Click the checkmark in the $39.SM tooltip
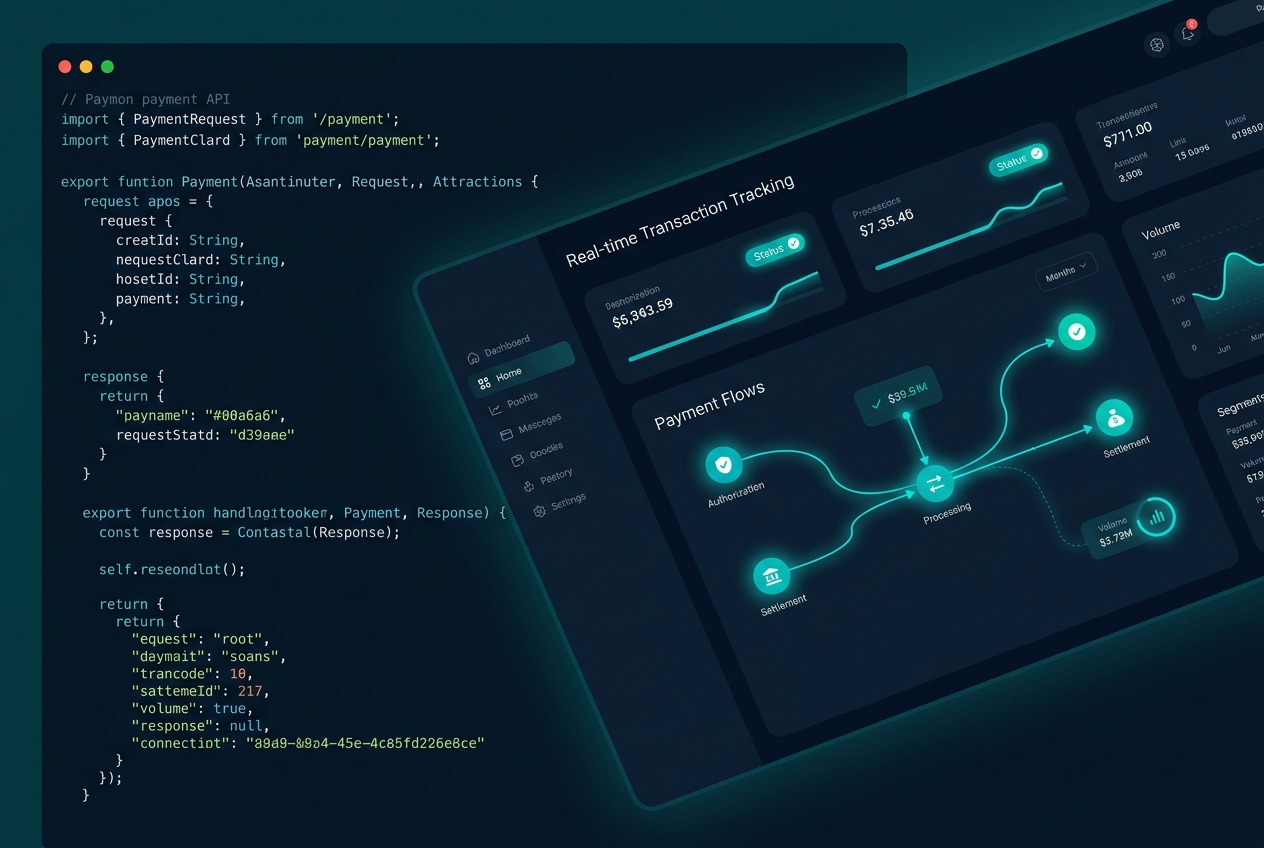Viewport: 1264px width, 848px height. [x=876, y=403]
